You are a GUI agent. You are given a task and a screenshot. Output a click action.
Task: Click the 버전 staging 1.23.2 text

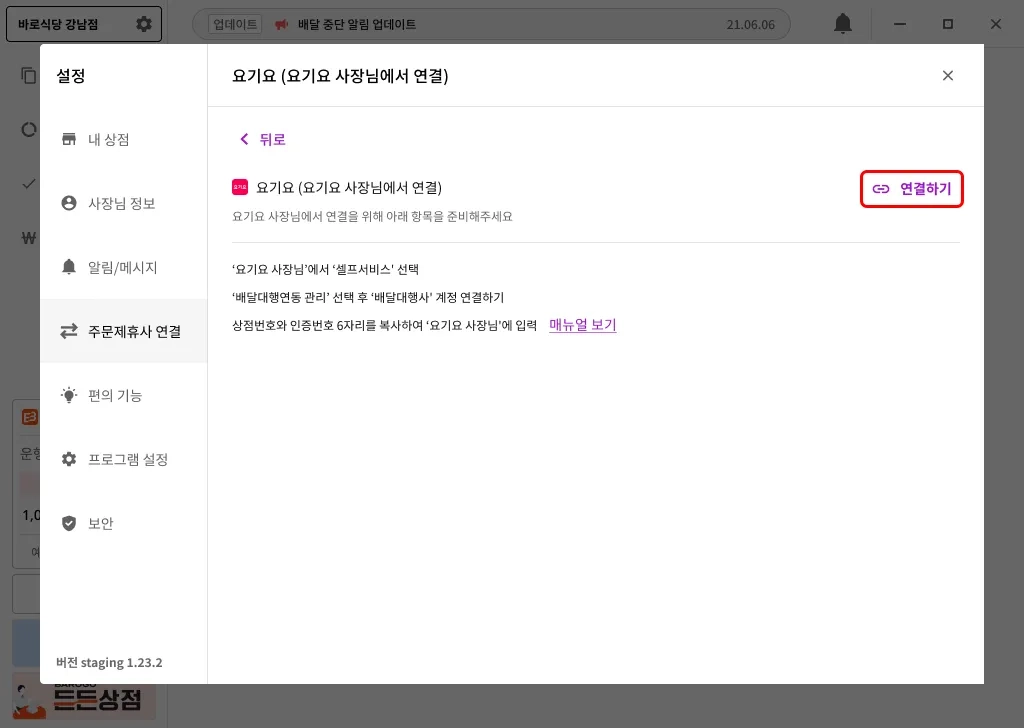(x=109, y=662)
